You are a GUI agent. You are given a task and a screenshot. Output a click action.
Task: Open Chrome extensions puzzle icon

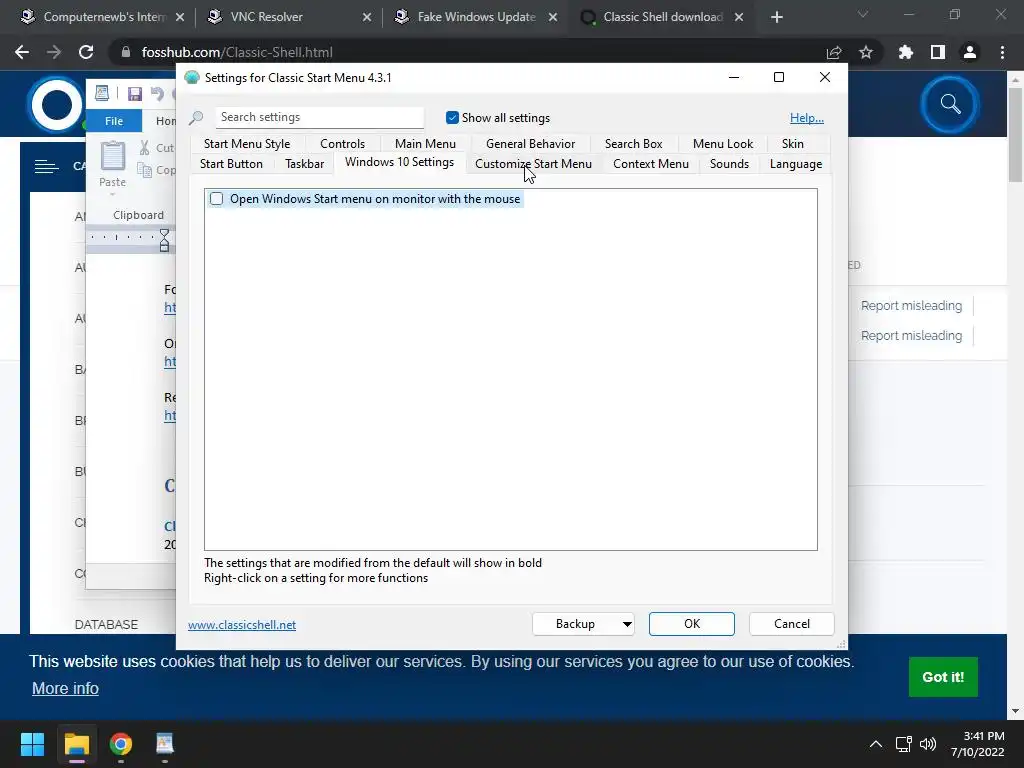[x=906, y=52]
